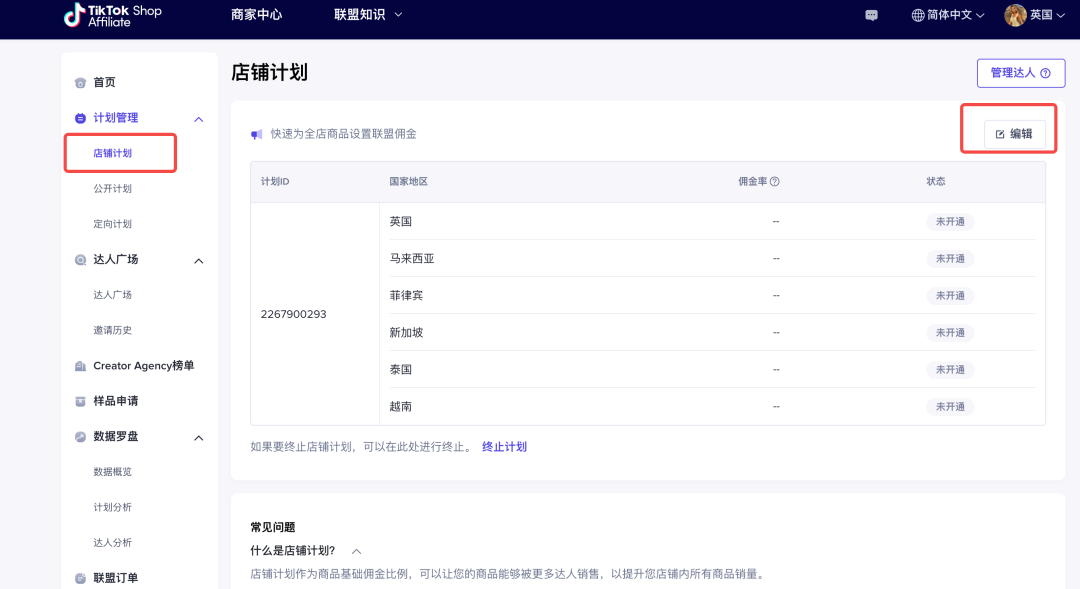
Task: Click the Creator Agency榜单 icon
Action: pyautogui.click(x=80, y=366)
